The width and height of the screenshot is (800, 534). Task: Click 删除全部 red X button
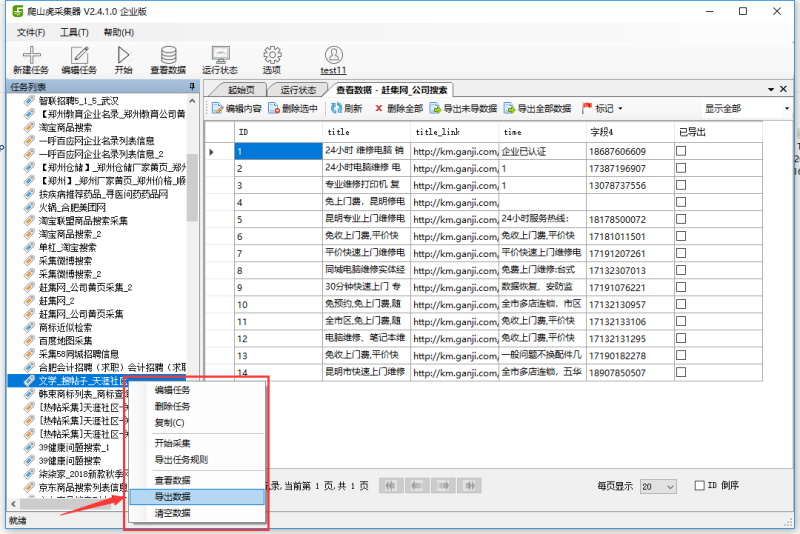tap(399, 108)
